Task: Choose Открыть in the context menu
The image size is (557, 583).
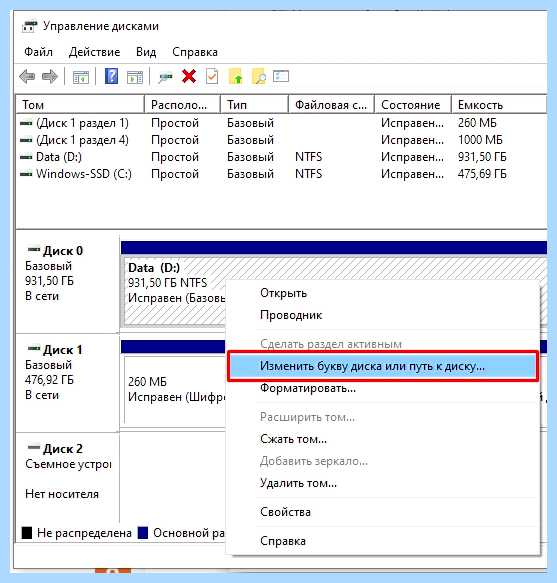Action: [383, 293]
